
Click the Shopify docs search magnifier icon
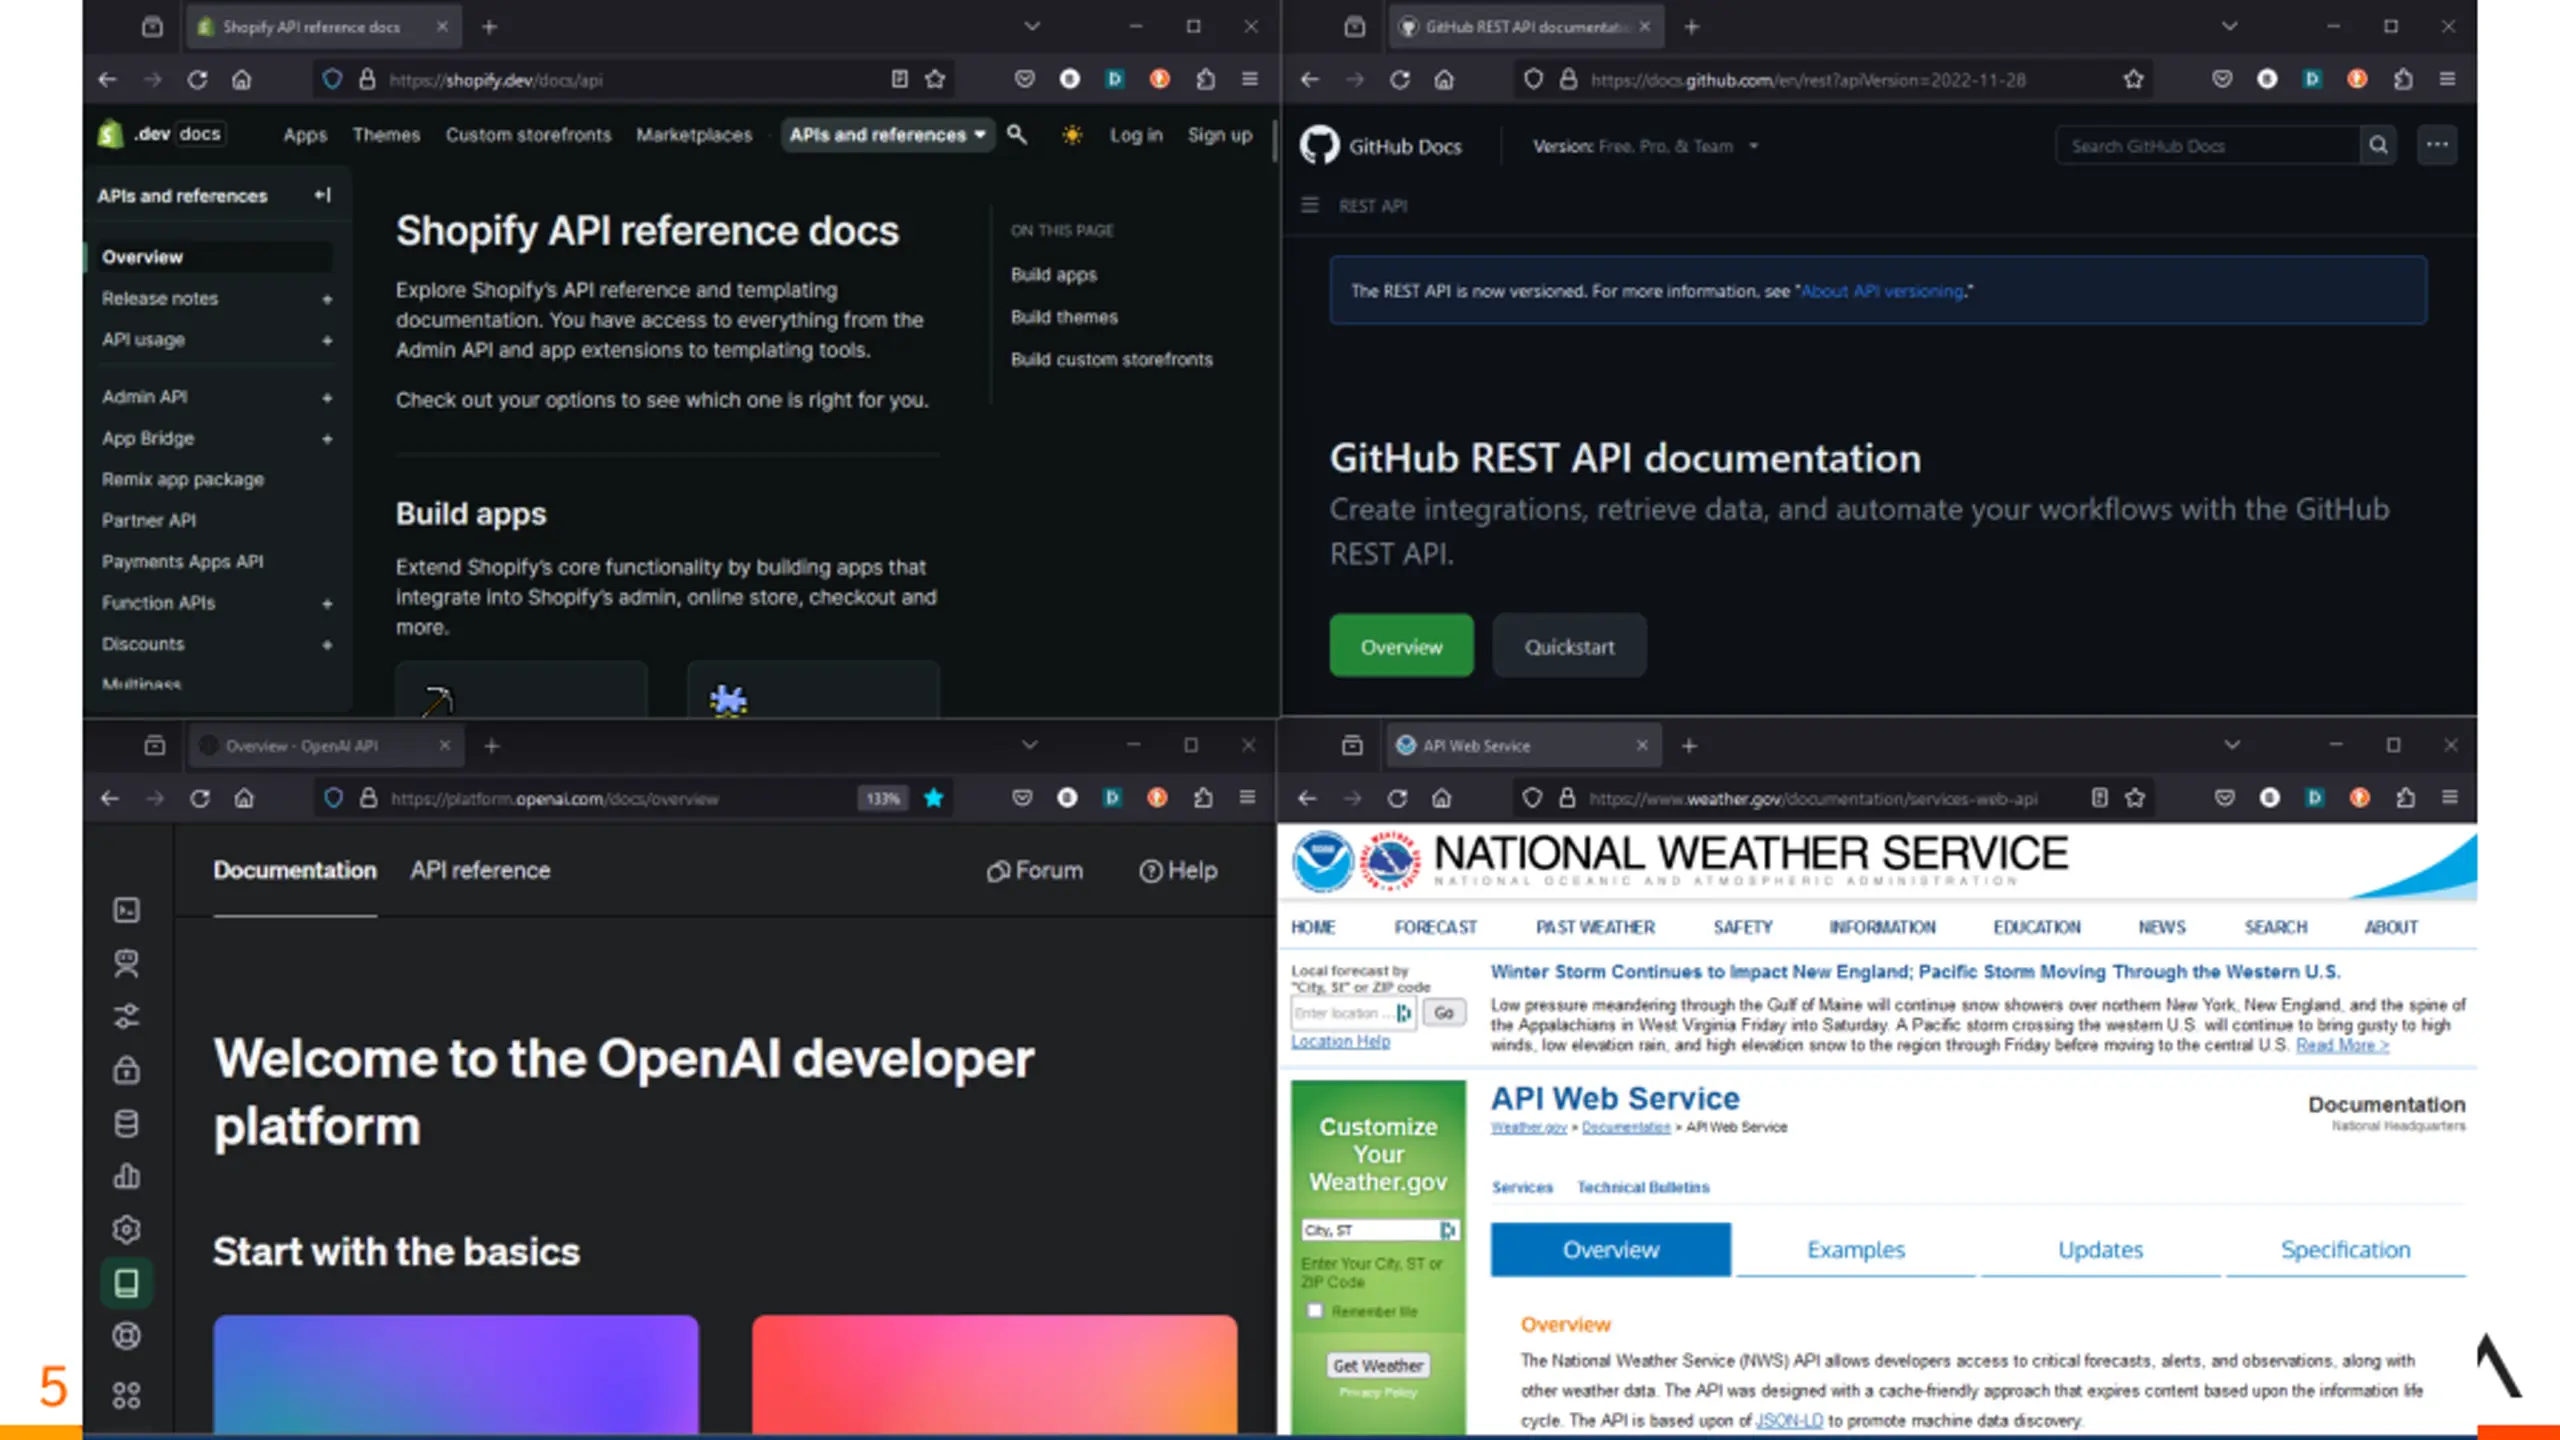click(1017, 134)
